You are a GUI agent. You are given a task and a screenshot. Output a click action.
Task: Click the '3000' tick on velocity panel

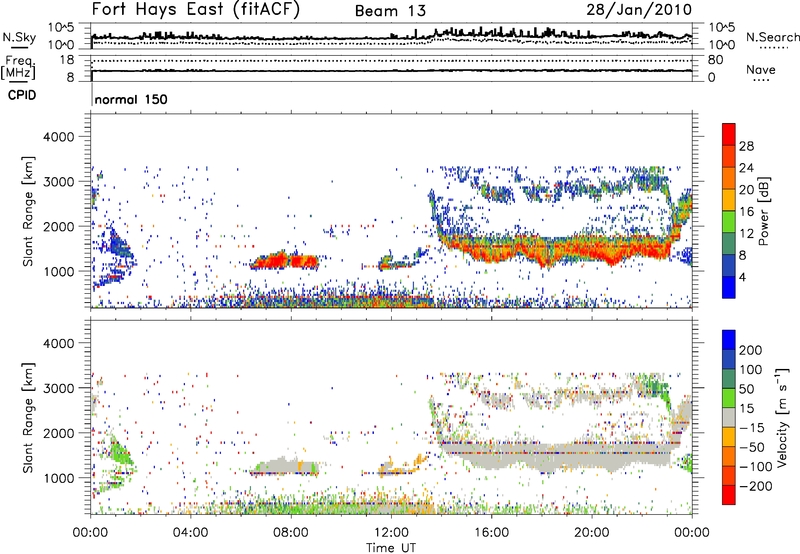[x=59, y=388]
